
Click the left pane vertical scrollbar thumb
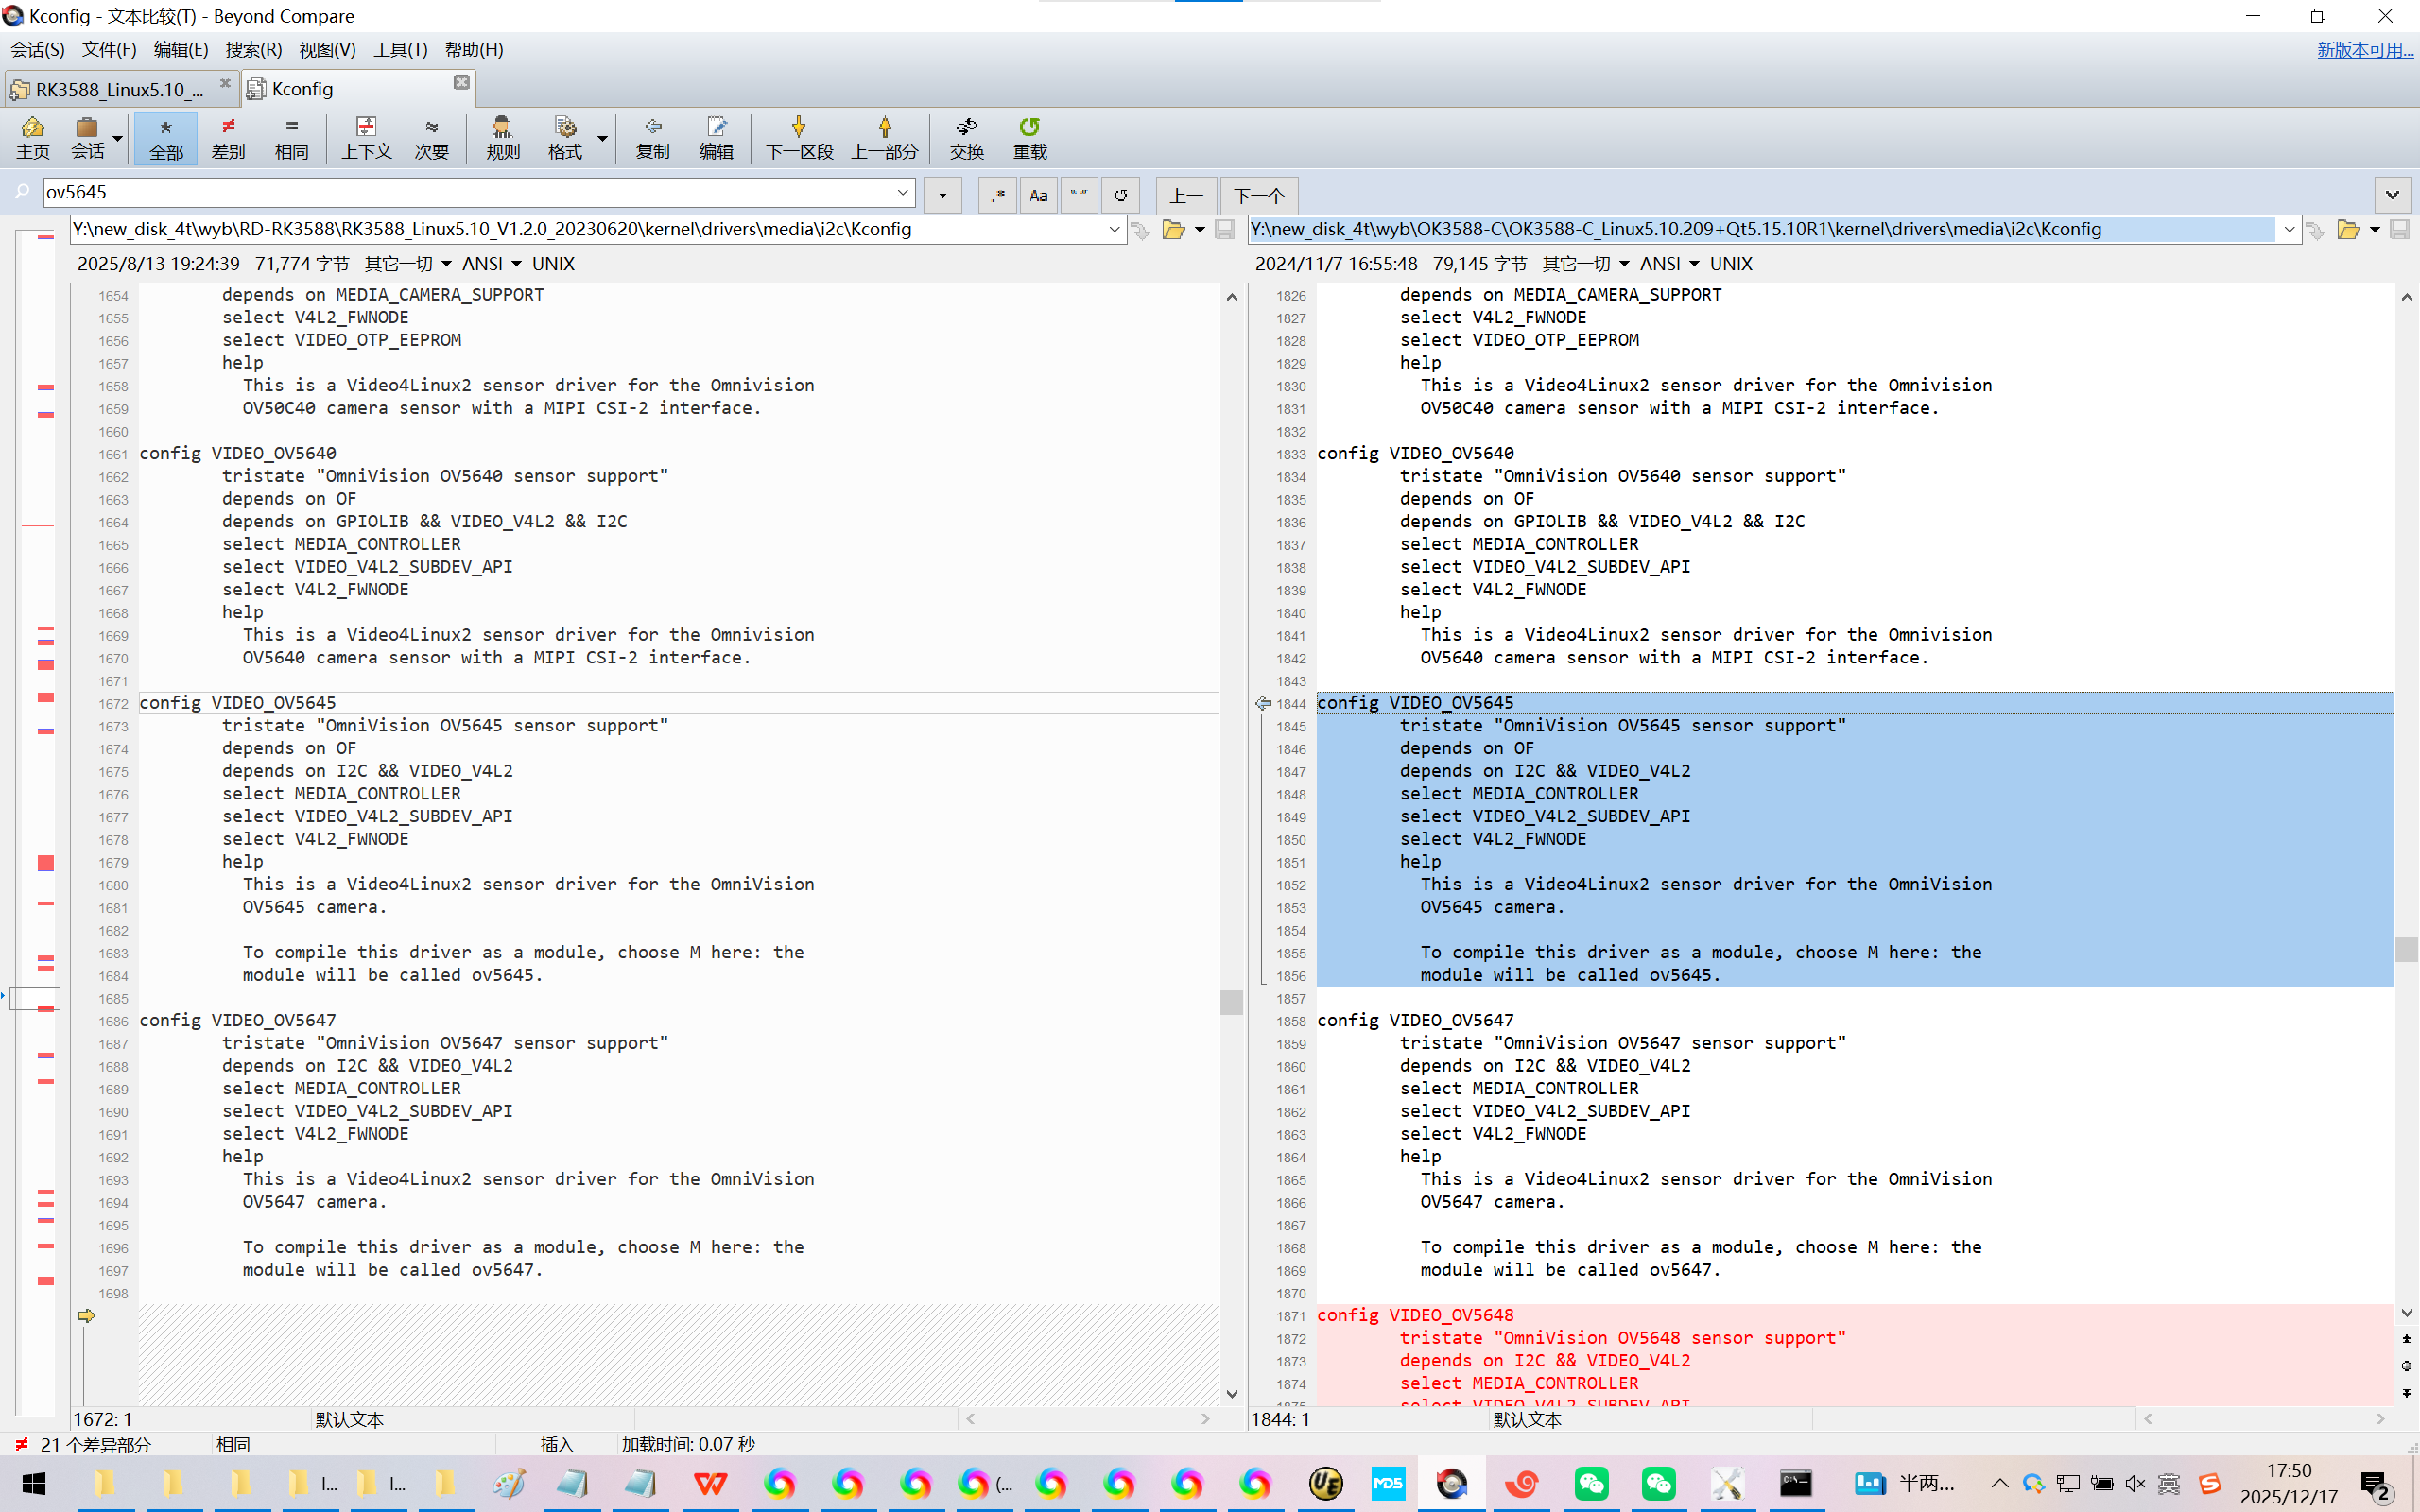tap(1231, 1002)
